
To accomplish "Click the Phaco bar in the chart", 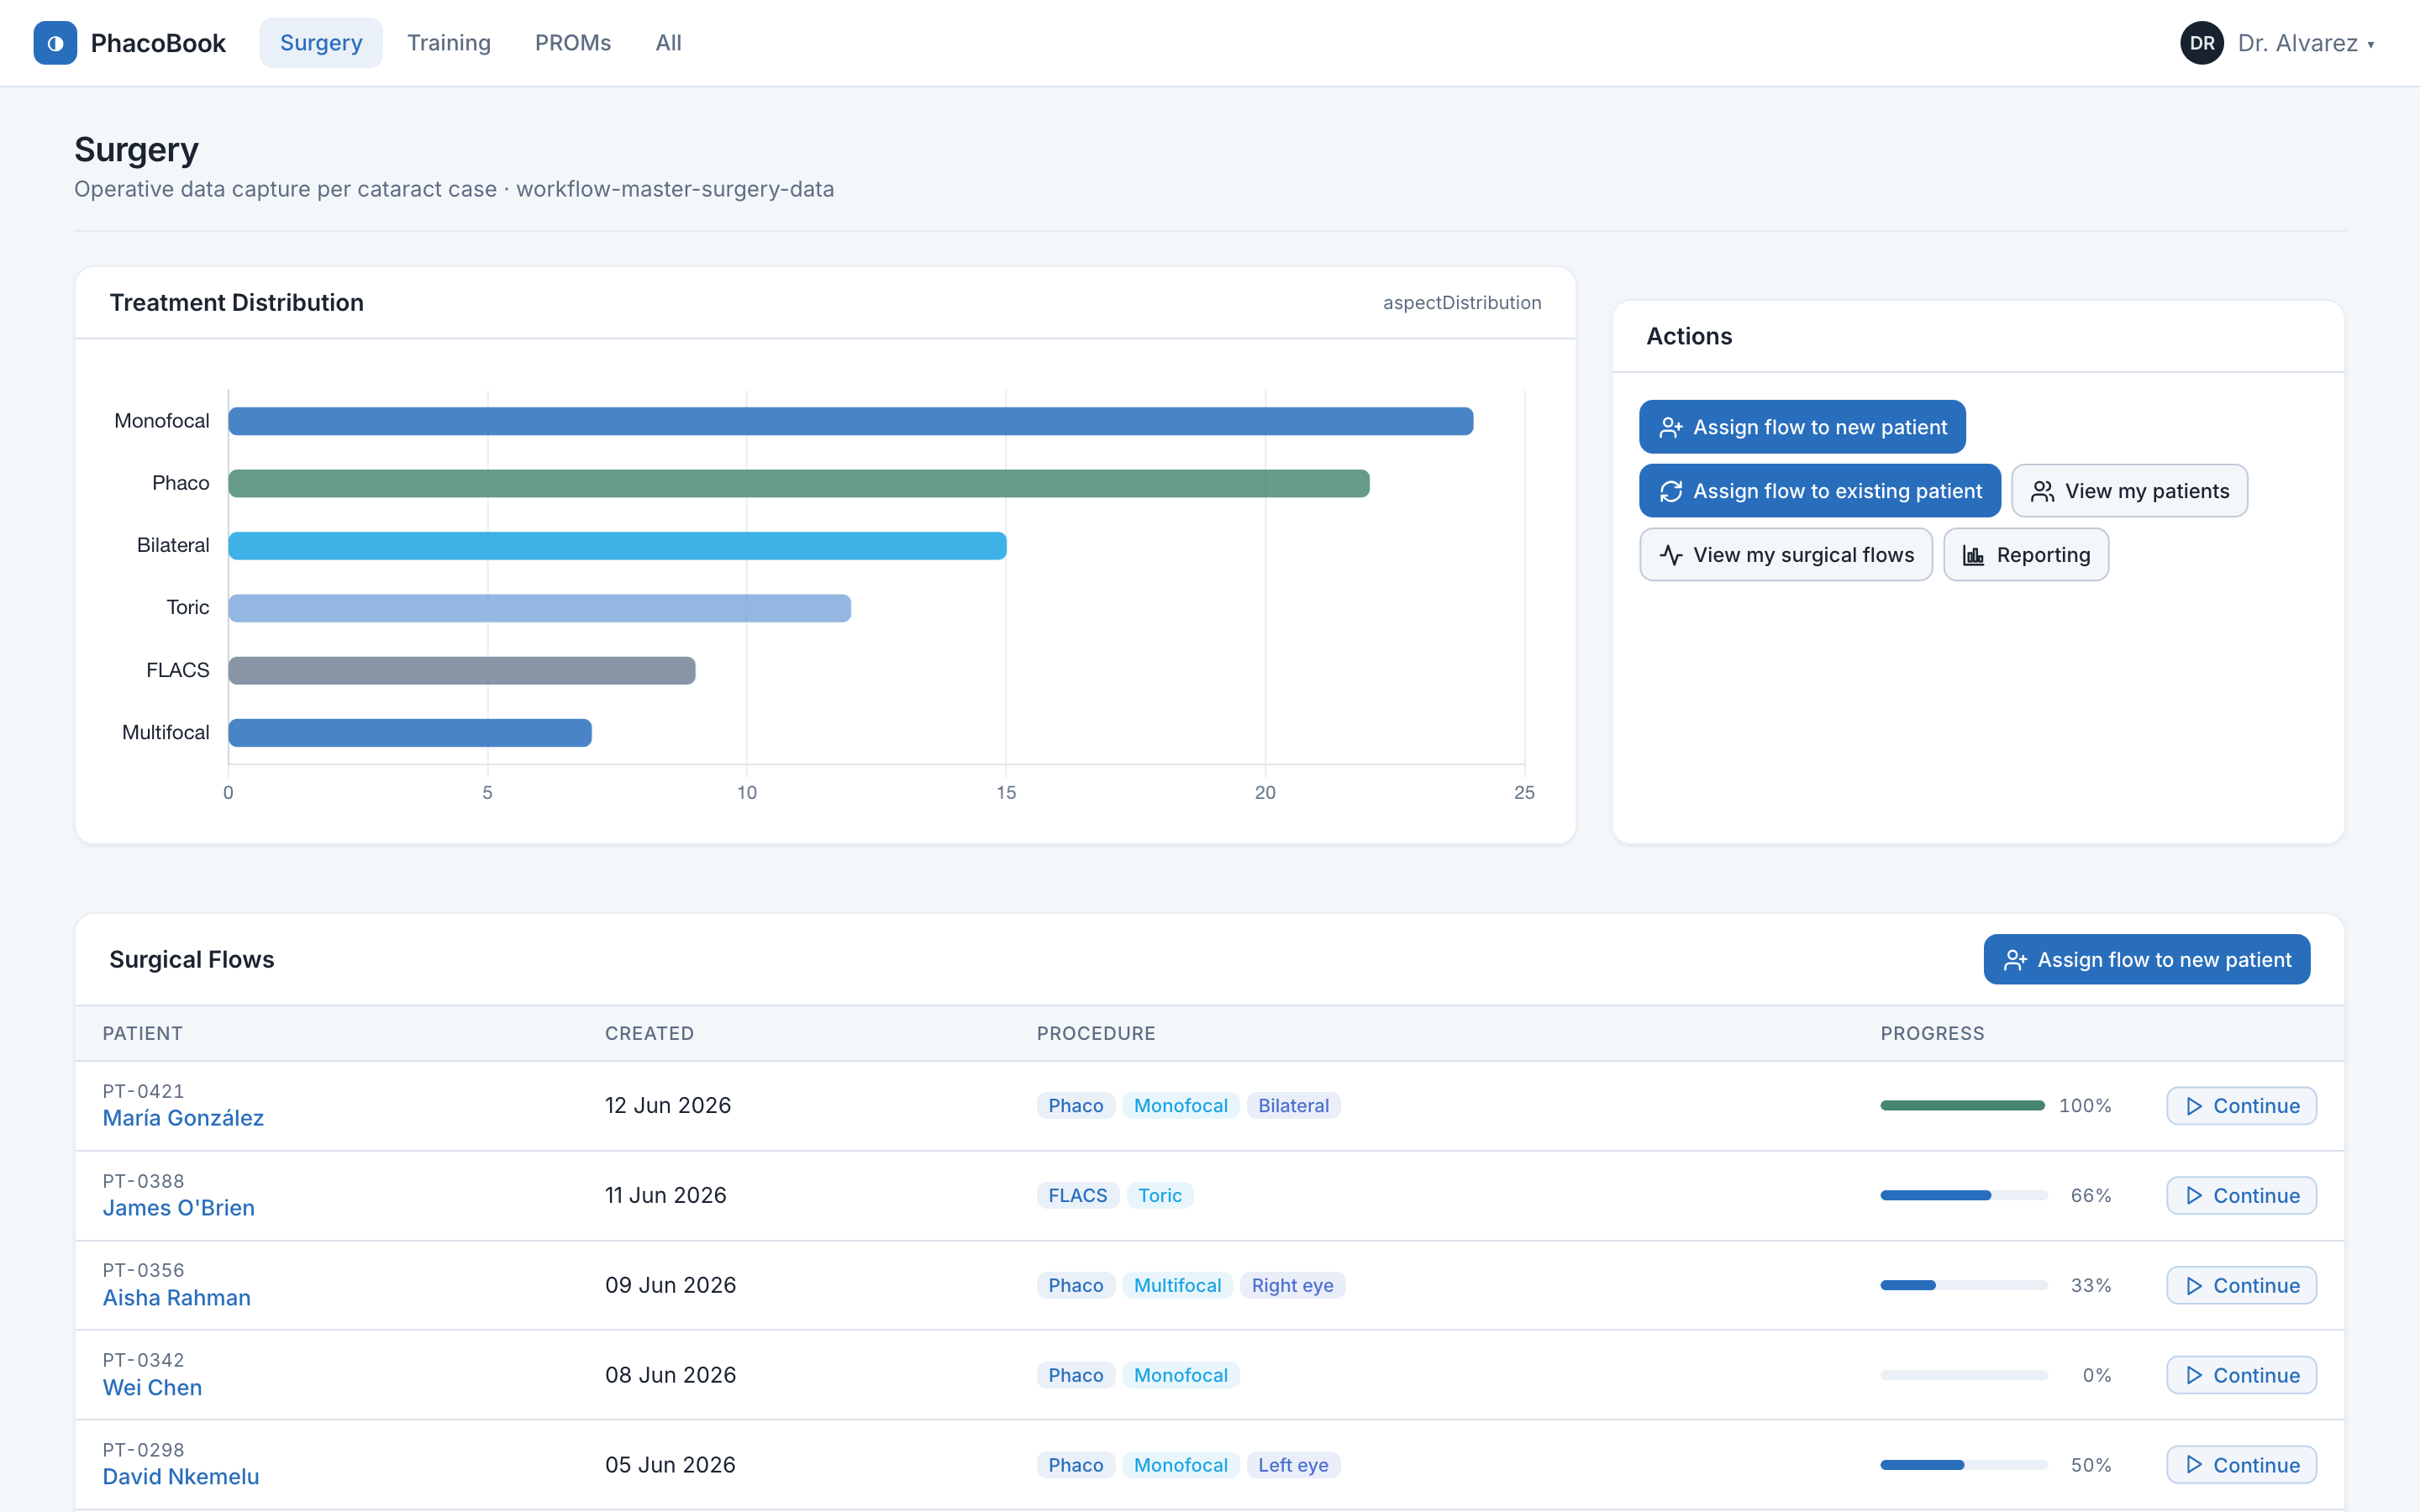I will point(799,484).
